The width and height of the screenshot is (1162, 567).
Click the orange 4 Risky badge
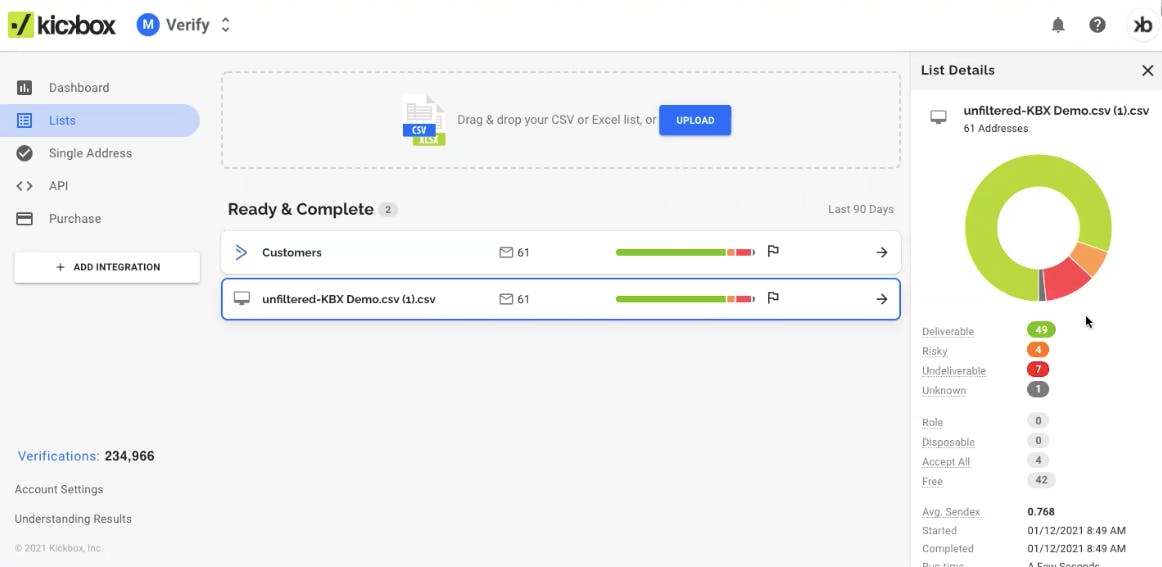coord(1038,349)
